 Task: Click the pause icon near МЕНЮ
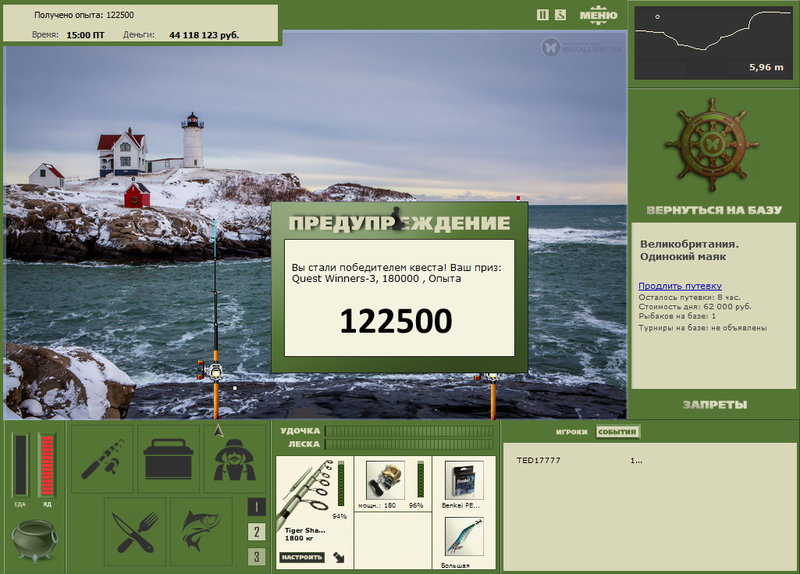(543, 15)
